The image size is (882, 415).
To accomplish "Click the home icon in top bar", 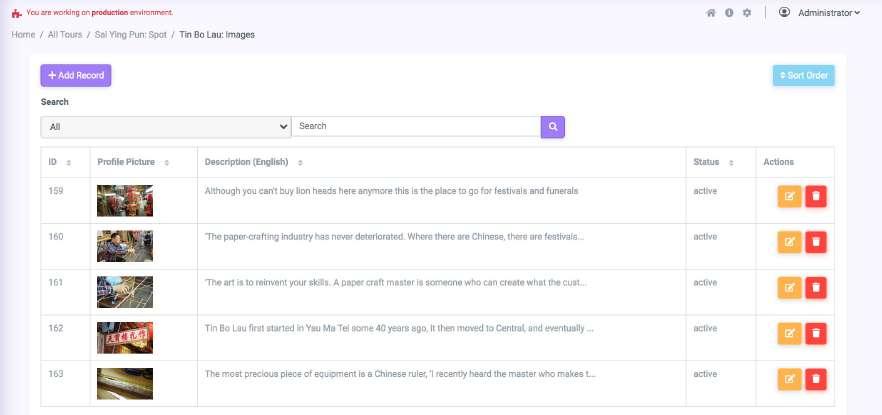I will (710, 13).
